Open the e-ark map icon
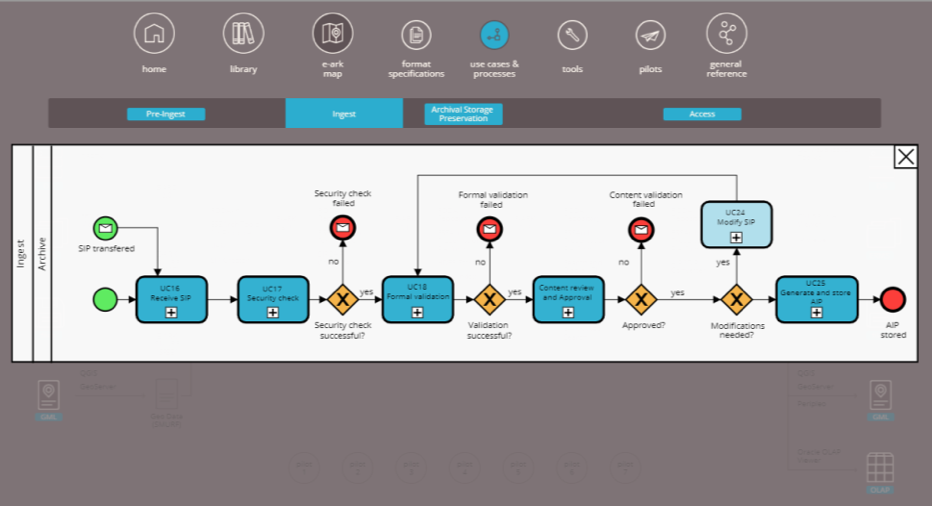The width and height of the screenshot is (932, 506). tap(333, 34)
